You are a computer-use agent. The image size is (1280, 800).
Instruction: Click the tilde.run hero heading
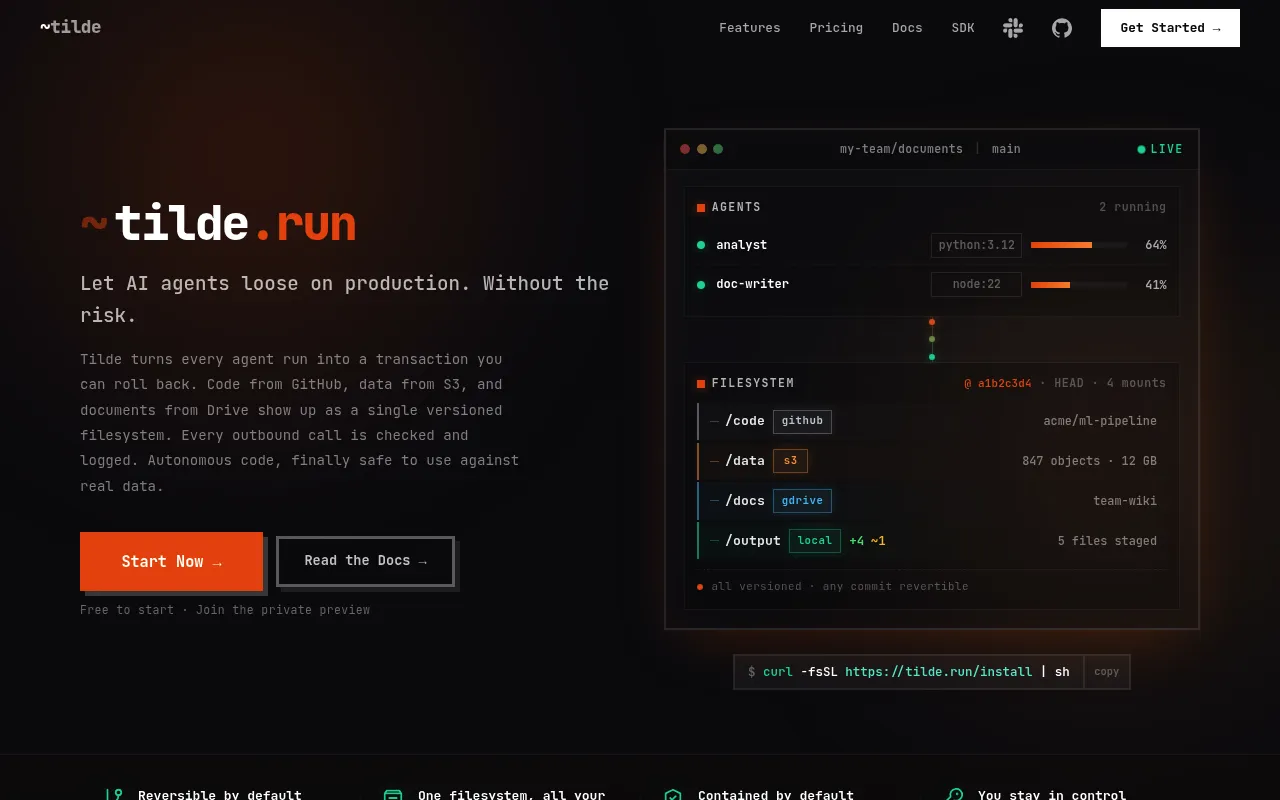(218, 223)
